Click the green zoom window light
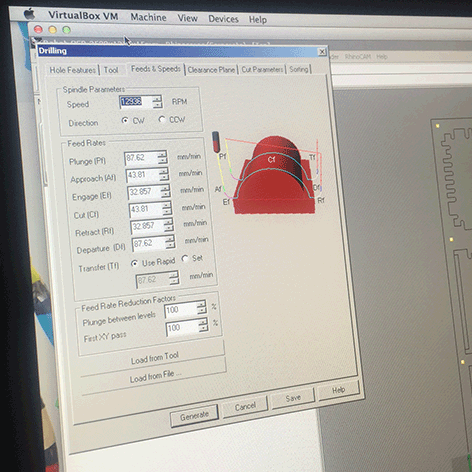This screenshot has height=472, width=472. pos(66,30)
